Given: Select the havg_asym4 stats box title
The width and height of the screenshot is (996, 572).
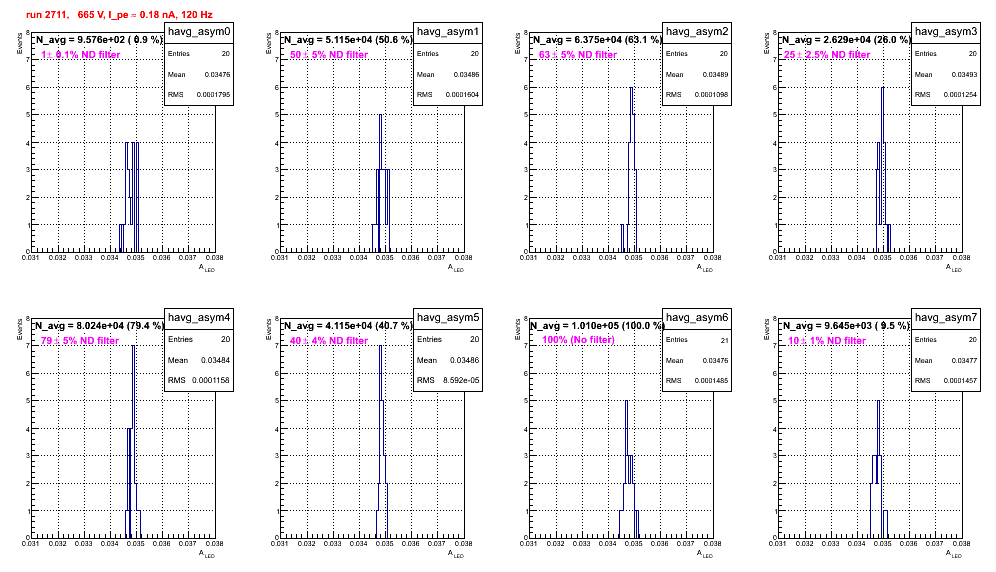Looking at the screenshot, I should 199,317.
